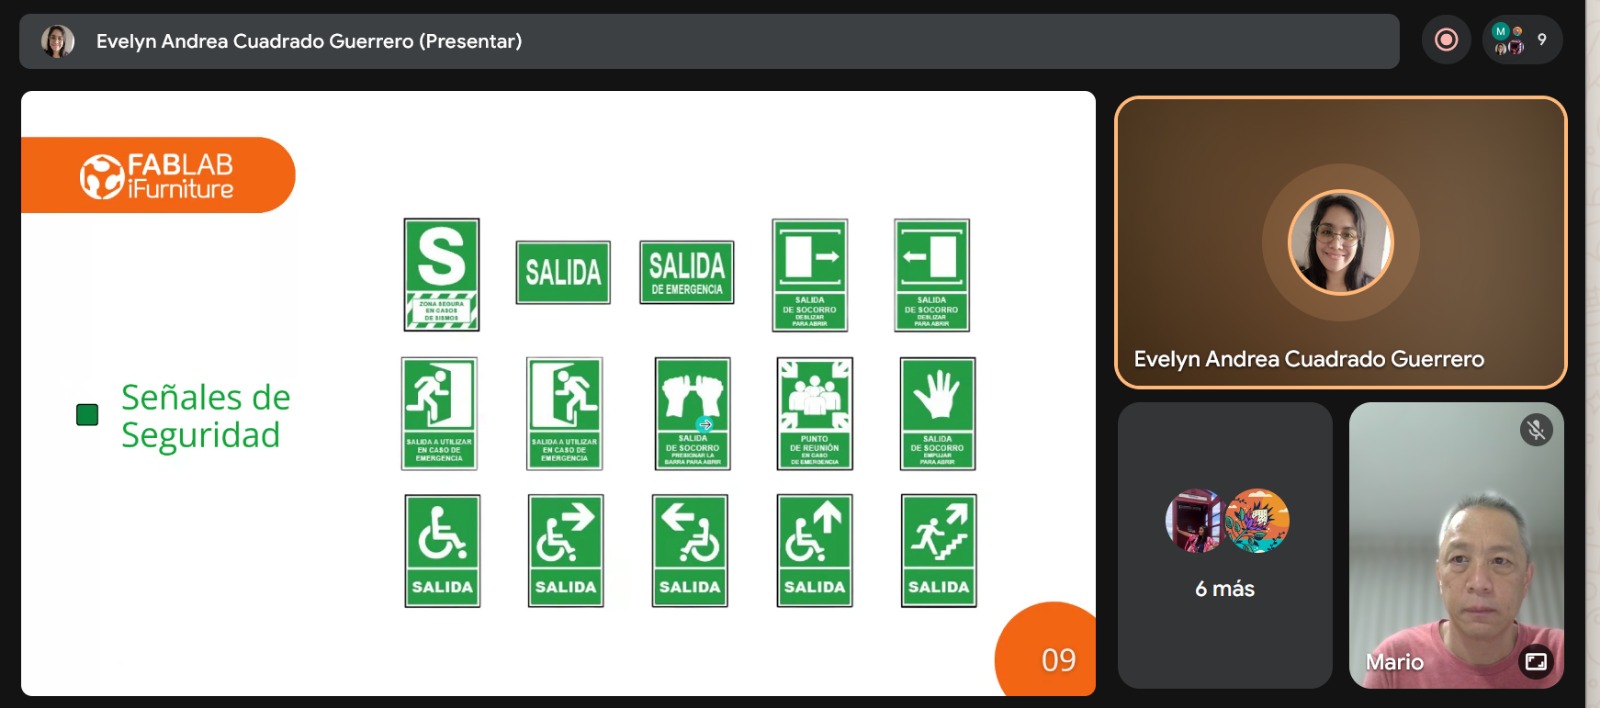The image size is (1600, 708).
Task: Click the single-hand 'empujar' socorro sign
Action: point(938,413)
